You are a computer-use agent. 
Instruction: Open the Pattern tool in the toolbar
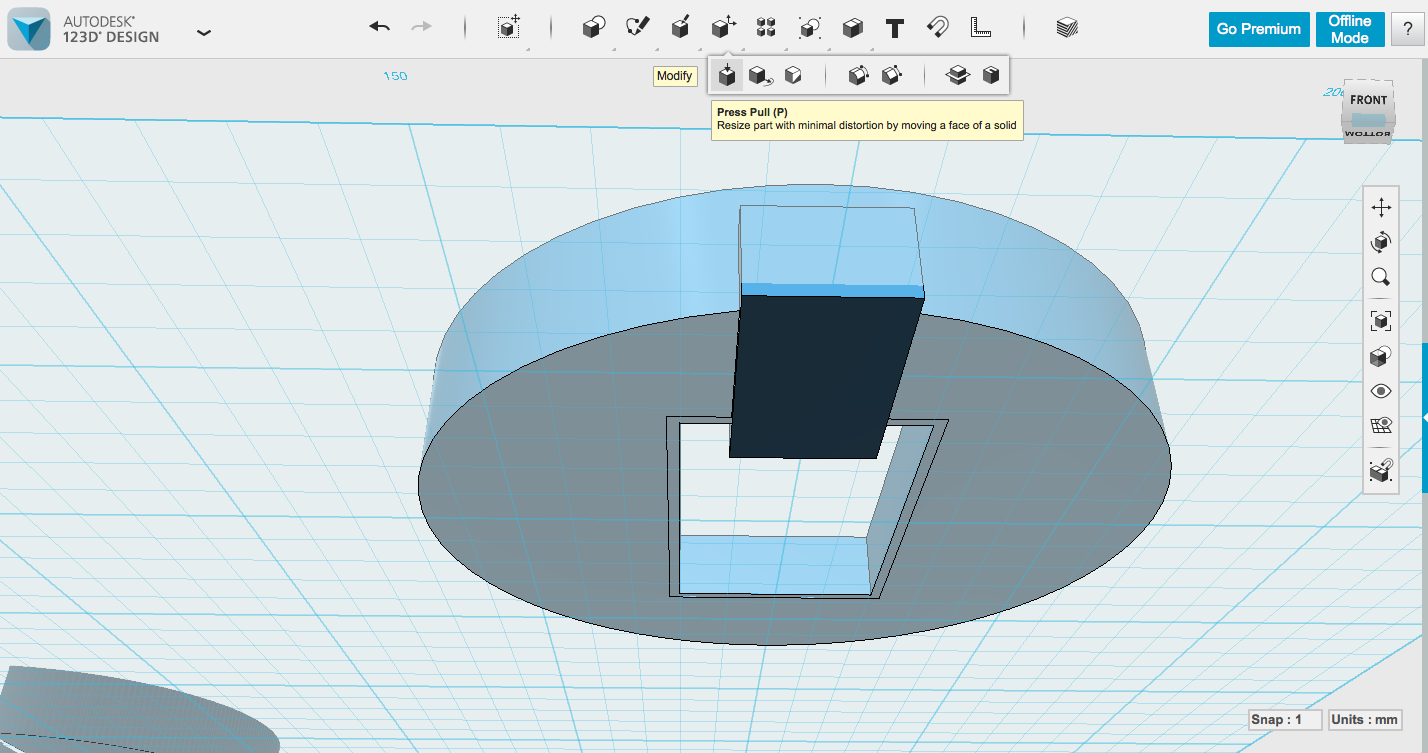(x=766, y=27)
